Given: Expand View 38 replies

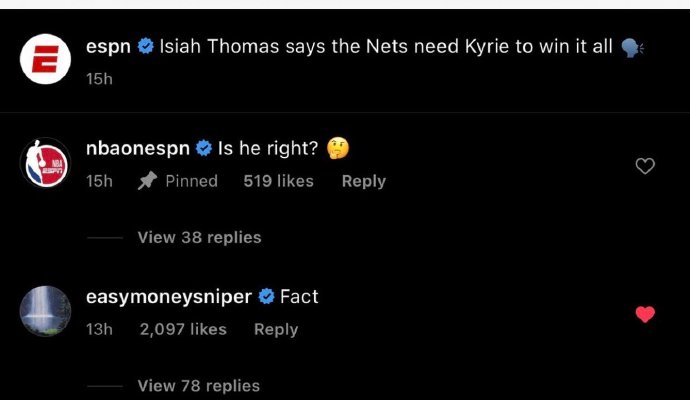Looking at the screenshot, I should coord(199,237).
